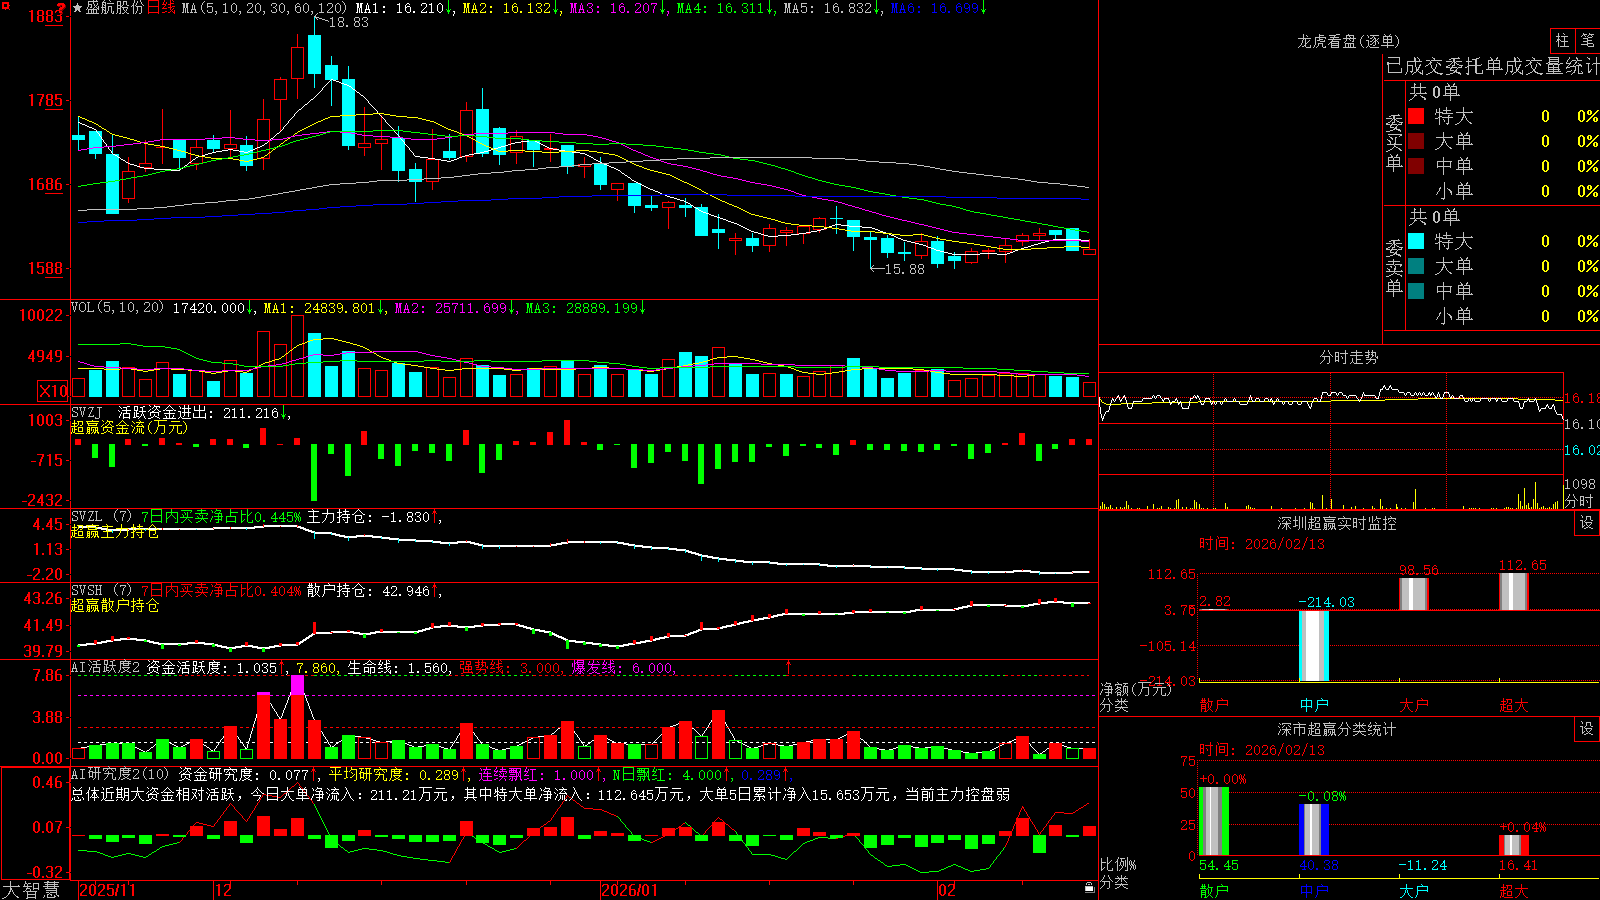The height and width of the screenshot is (900, 1600).
Task: Switch to 柱 bar view
Action: 1562,41
